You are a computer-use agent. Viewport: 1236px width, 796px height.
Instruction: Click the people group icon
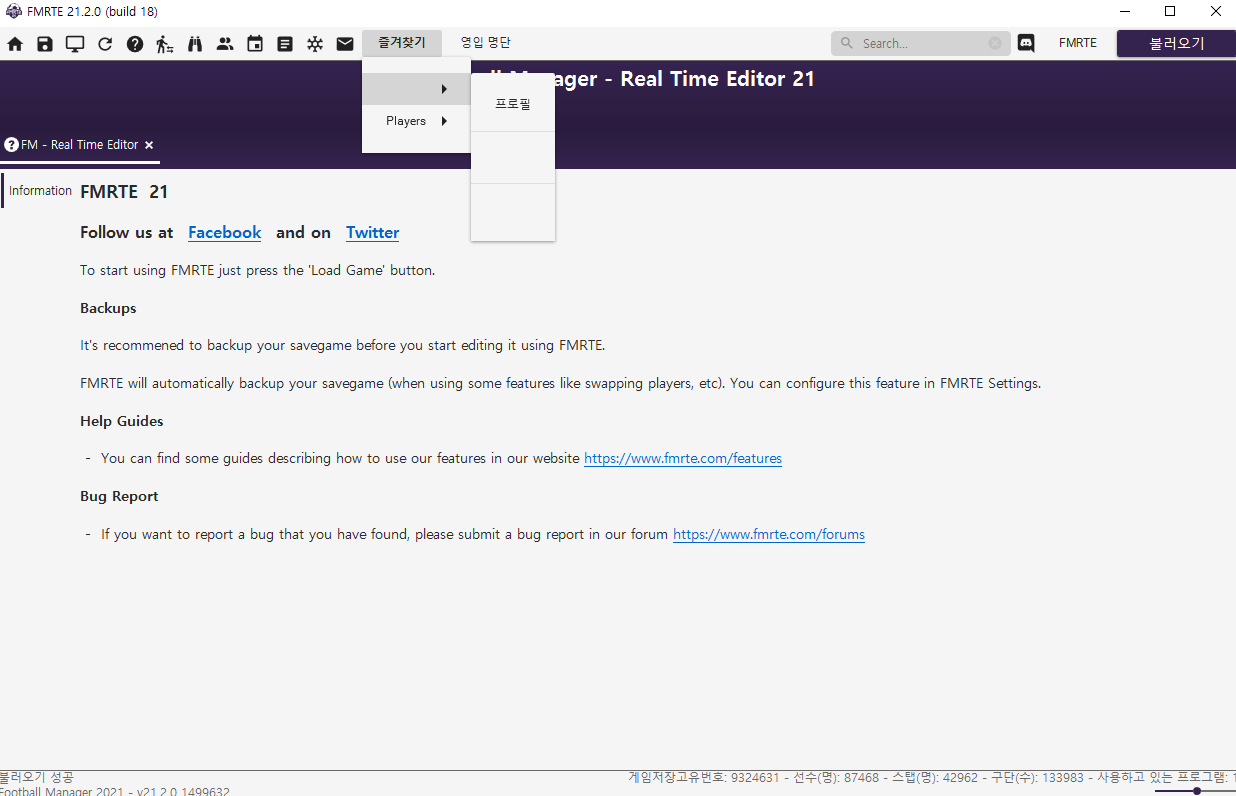[225, 44]
